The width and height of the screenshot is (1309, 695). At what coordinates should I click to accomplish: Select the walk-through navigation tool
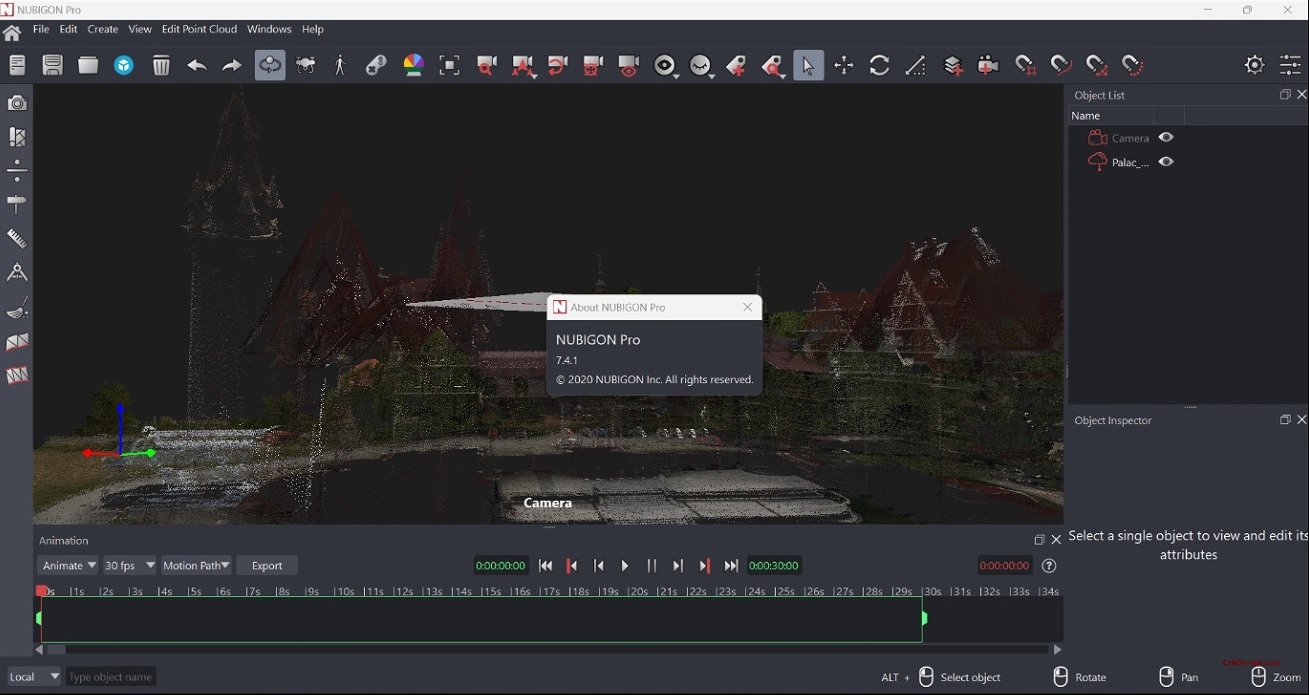coord(340,65)
